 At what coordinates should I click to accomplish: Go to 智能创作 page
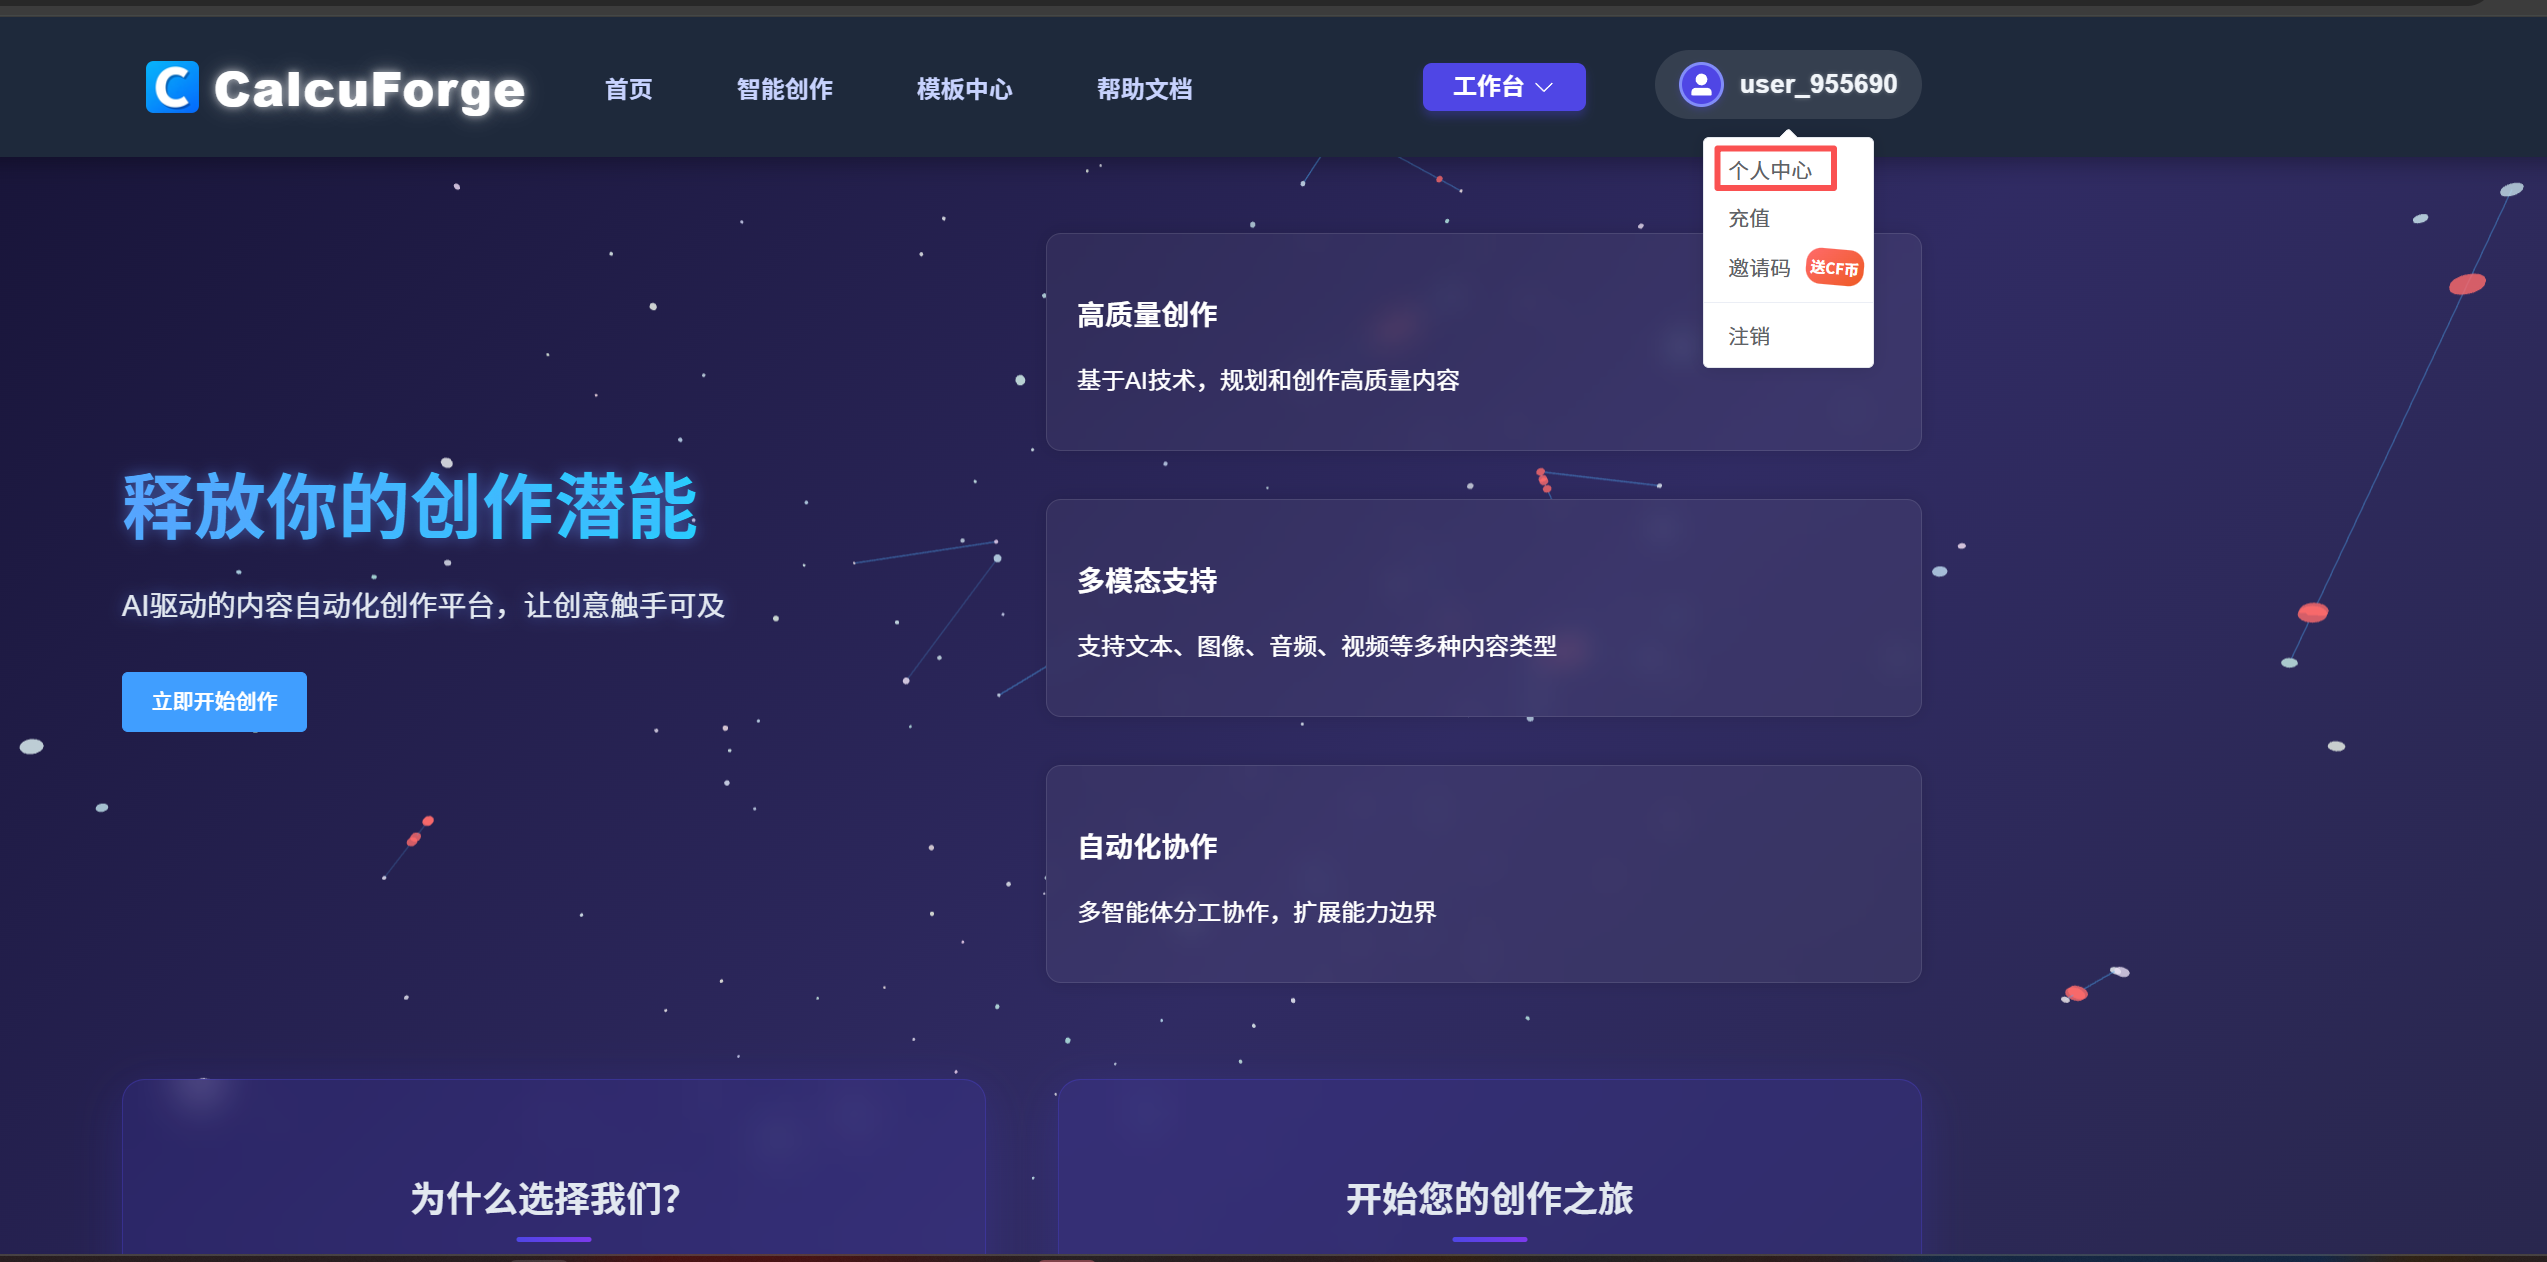point(784,89)
